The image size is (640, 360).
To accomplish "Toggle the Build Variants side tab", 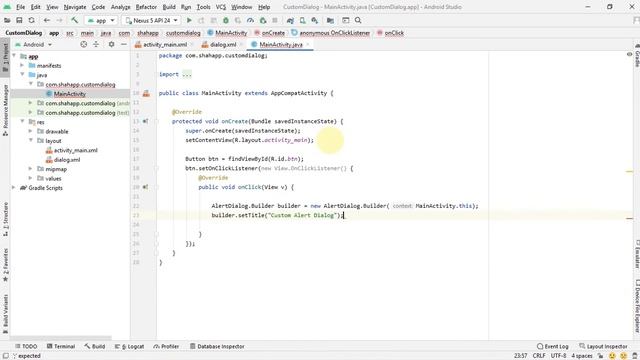I will click(x=5, y=313).
